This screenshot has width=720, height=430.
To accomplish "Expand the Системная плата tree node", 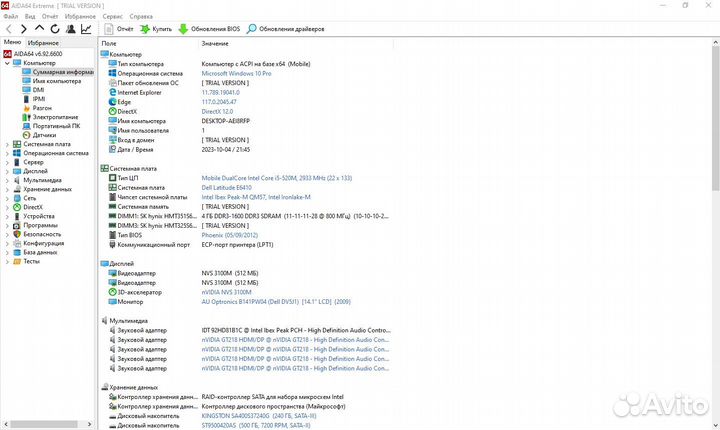I will tap(7, 144).
